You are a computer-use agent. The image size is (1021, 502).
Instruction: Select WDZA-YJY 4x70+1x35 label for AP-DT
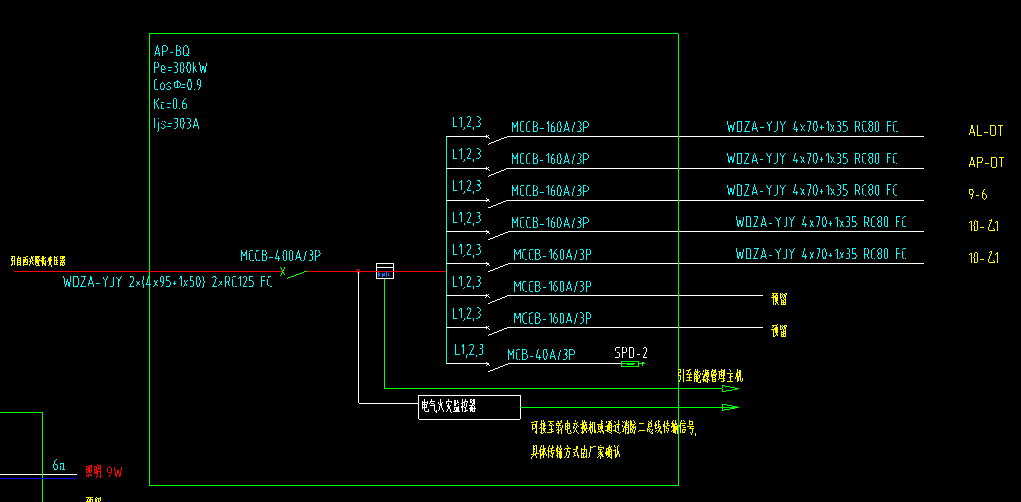[x=812, y=158]
